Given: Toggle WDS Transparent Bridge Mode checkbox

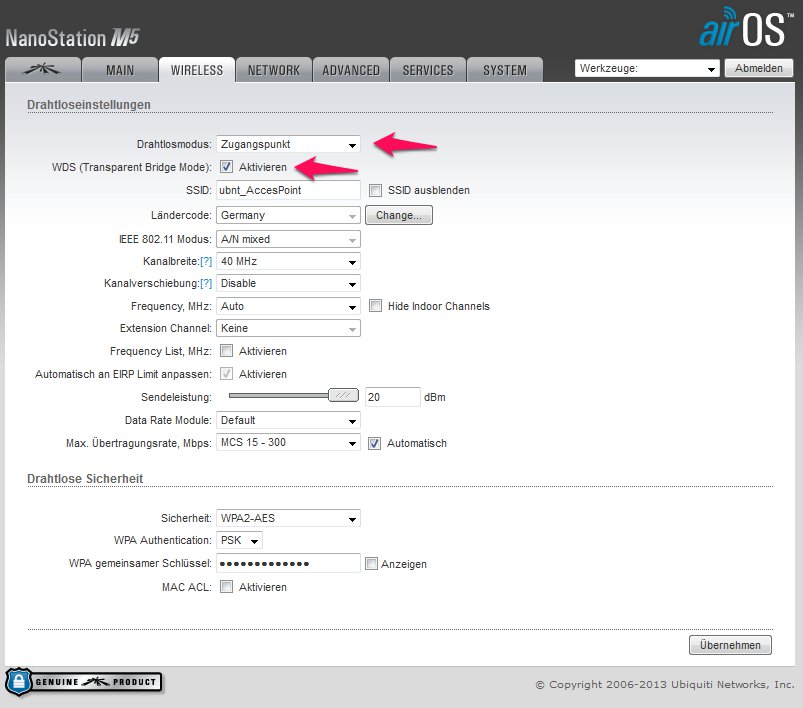Looking at the screenshot, I should [226, 167].
